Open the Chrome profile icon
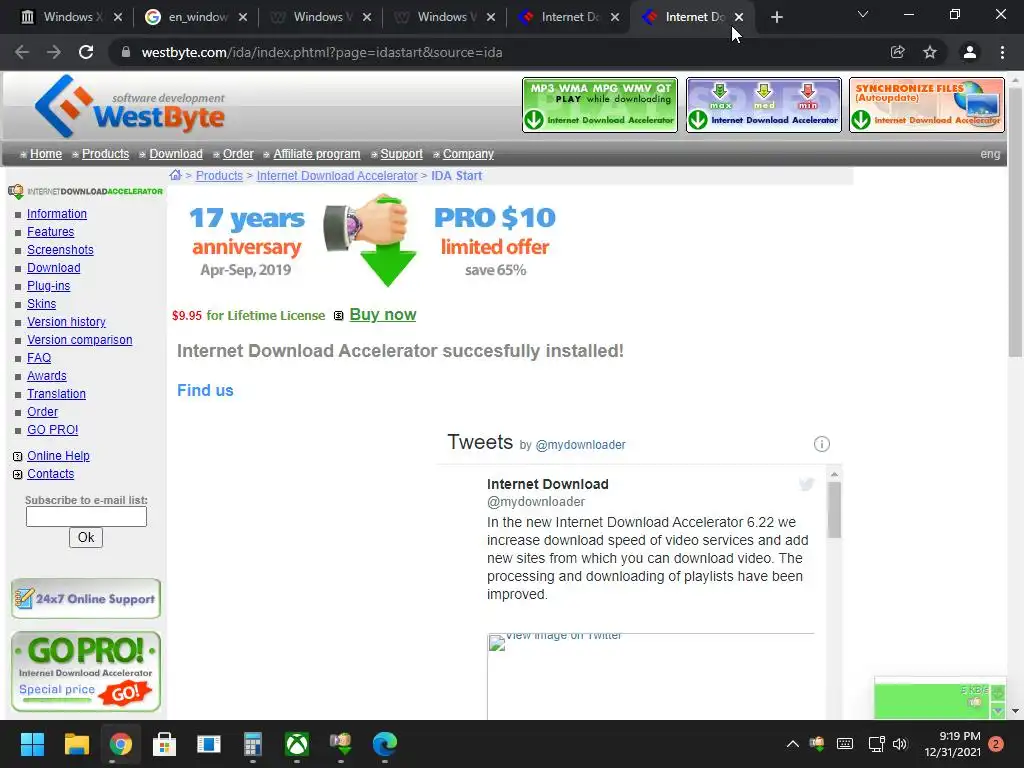 (970, 52)
